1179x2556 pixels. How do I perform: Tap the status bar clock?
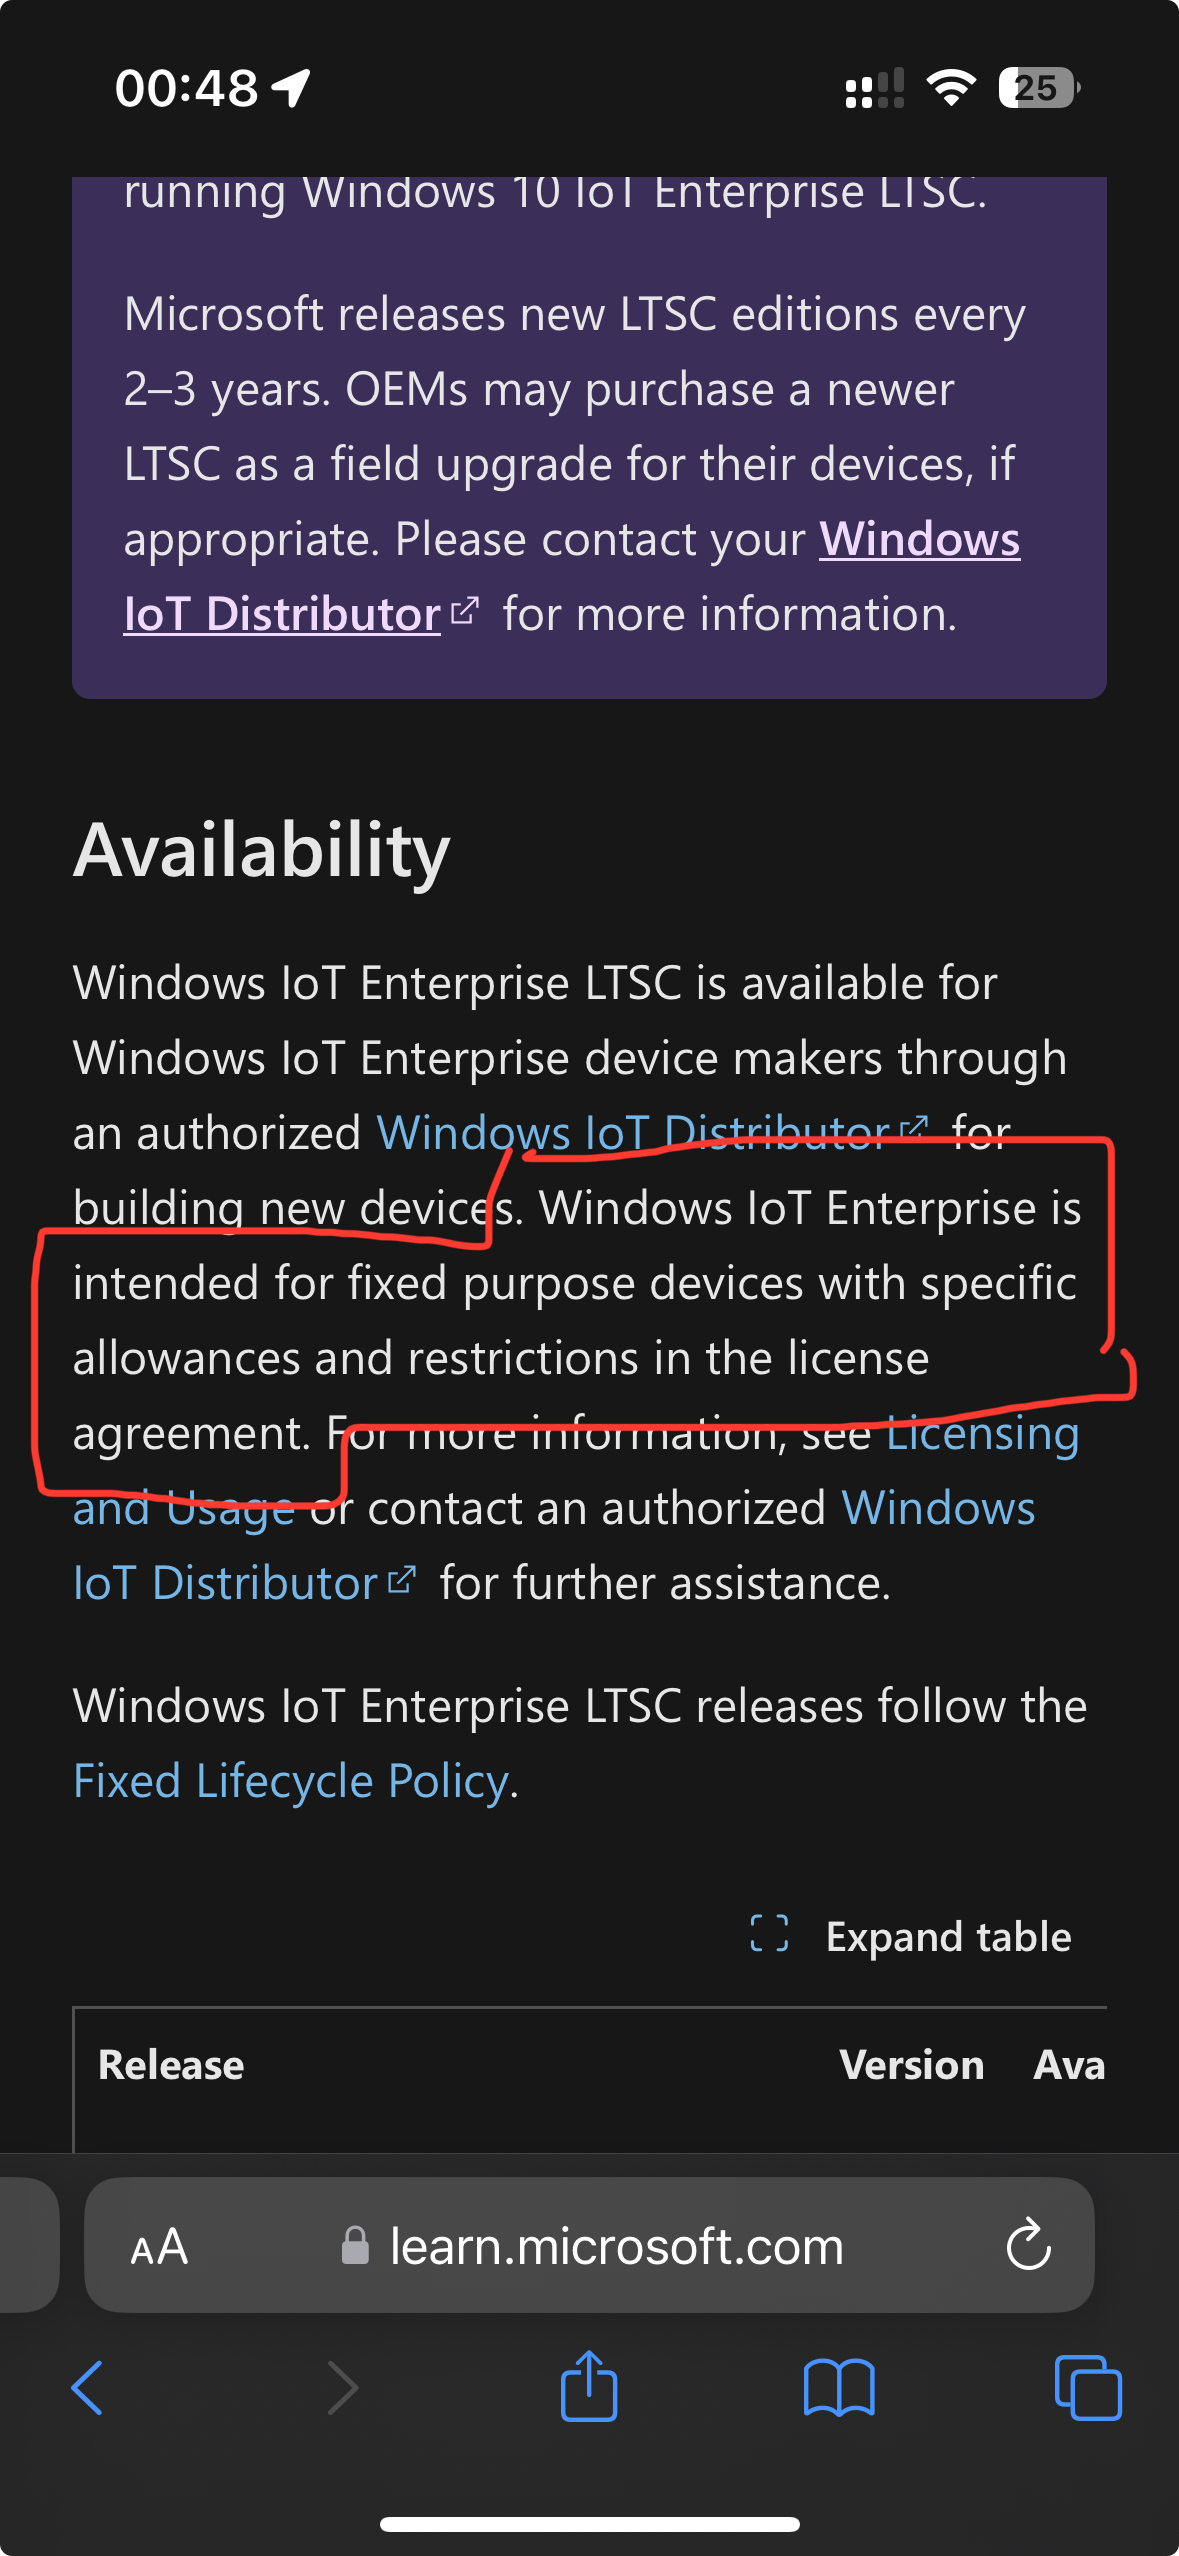[186, 88]
